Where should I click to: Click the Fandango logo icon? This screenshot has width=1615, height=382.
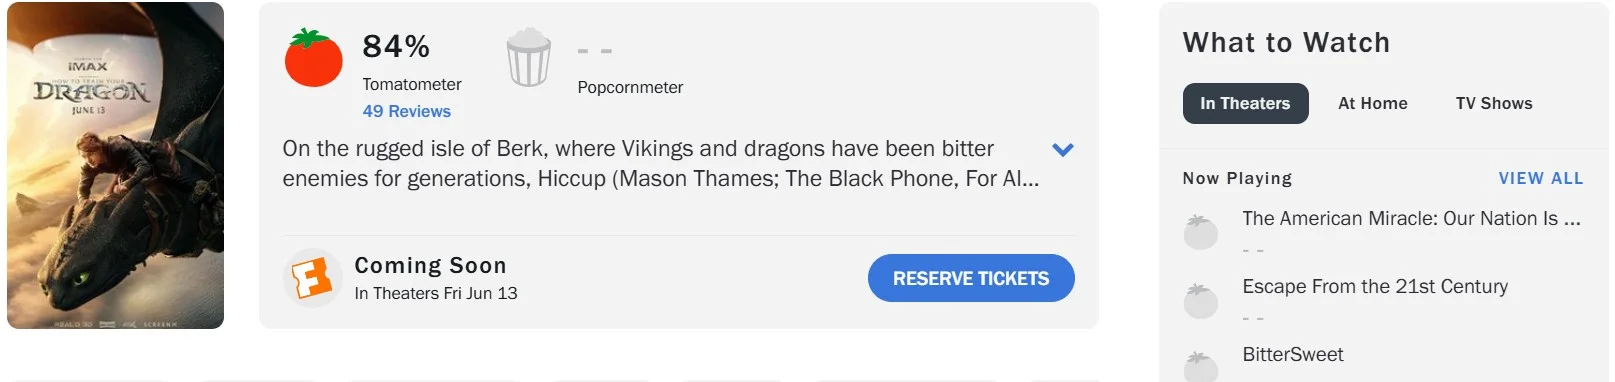[312, 278]
